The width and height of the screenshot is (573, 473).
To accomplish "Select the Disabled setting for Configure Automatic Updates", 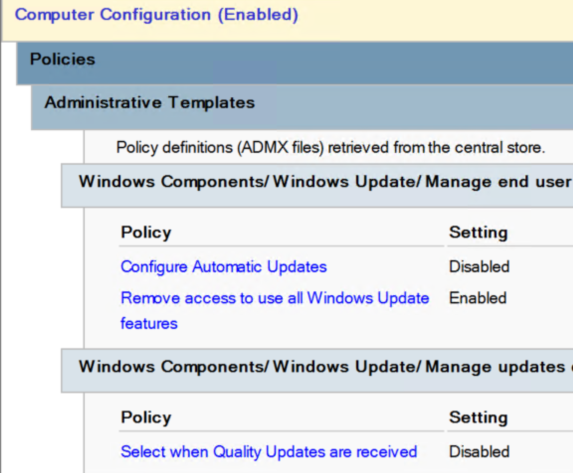I will [x=479, y=267].
